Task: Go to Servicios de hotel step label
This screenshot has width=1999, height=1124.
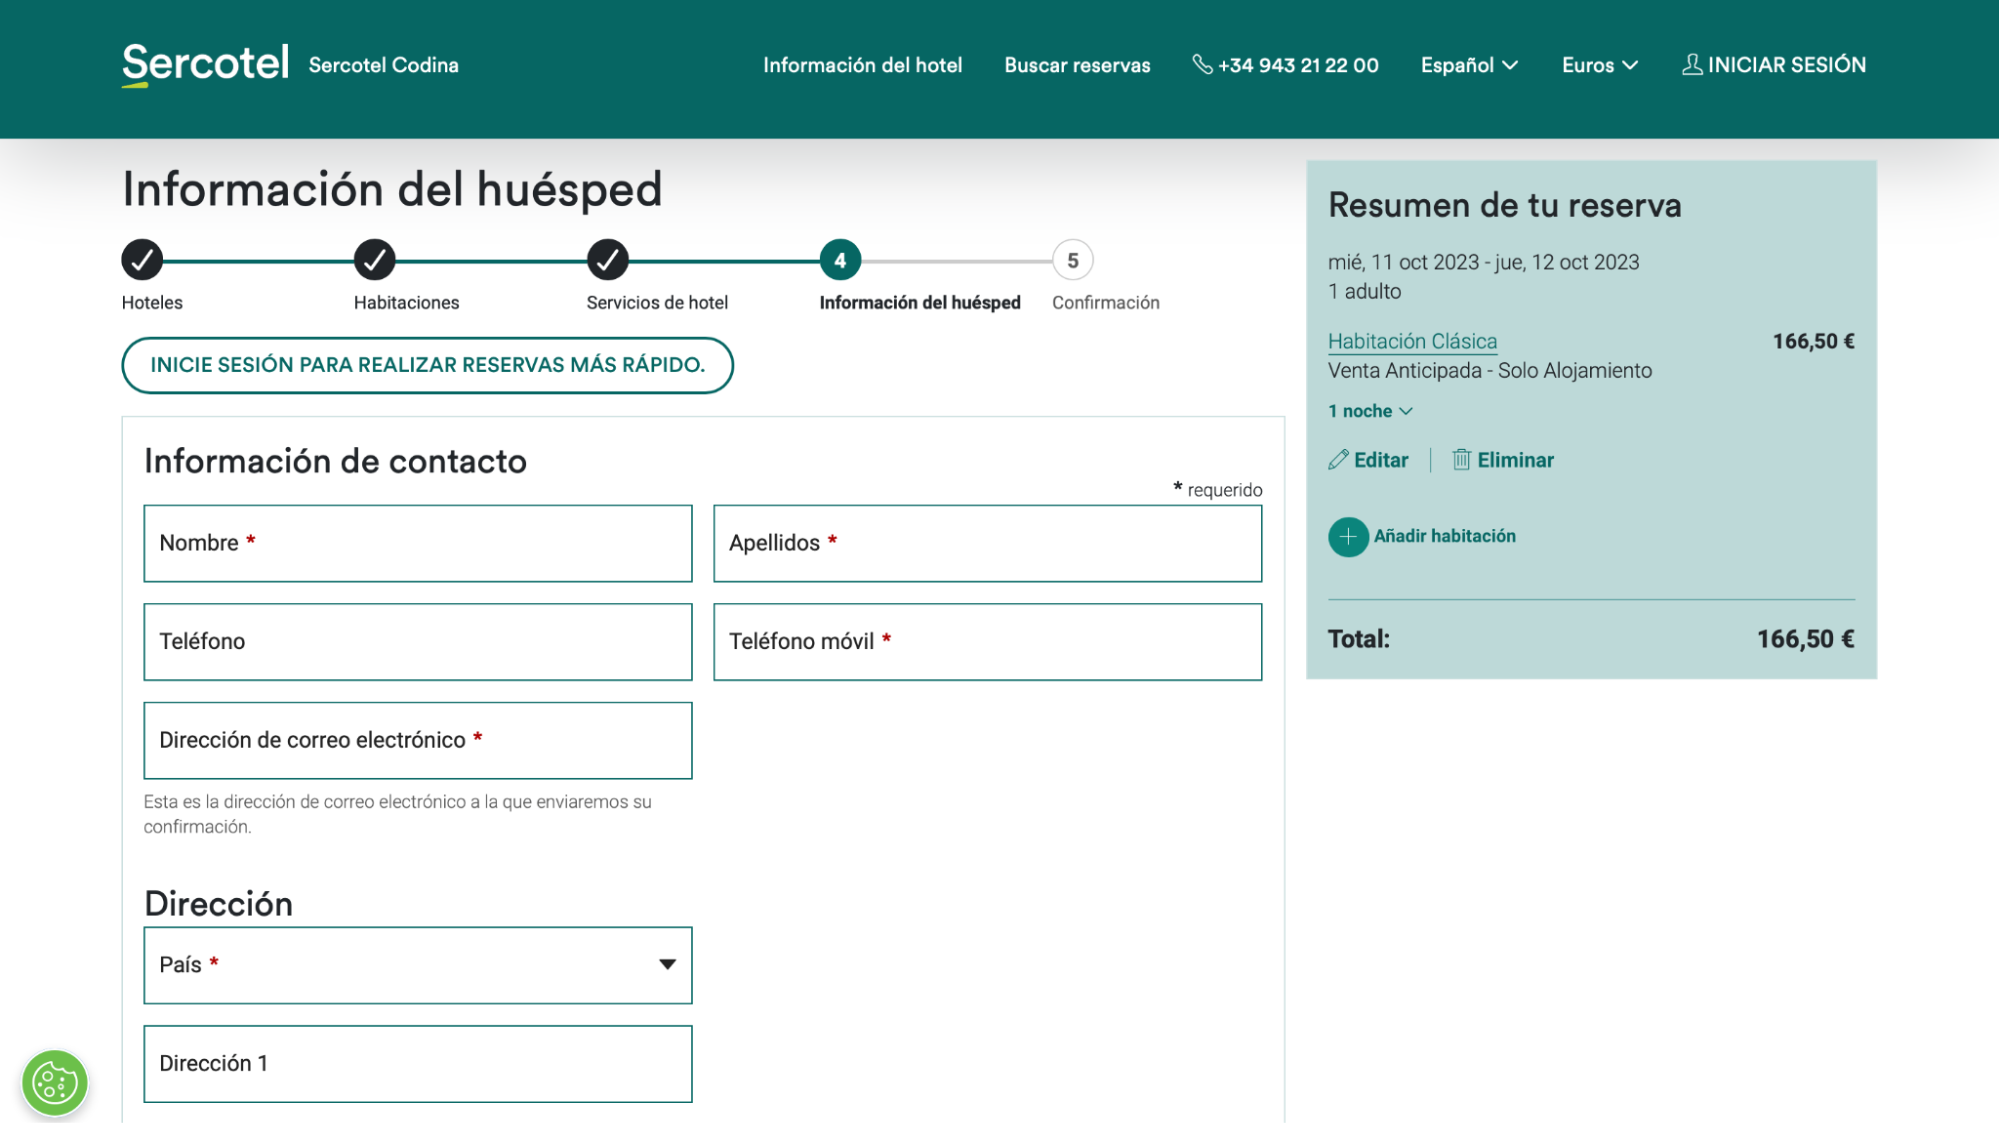Action: (x=657, y=303)
